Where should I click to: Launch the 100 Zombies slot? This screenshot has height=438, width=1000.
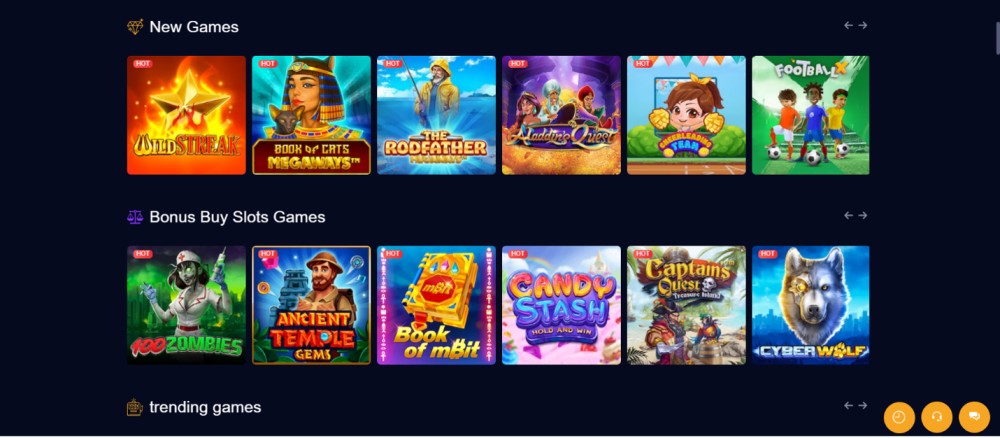186,305
